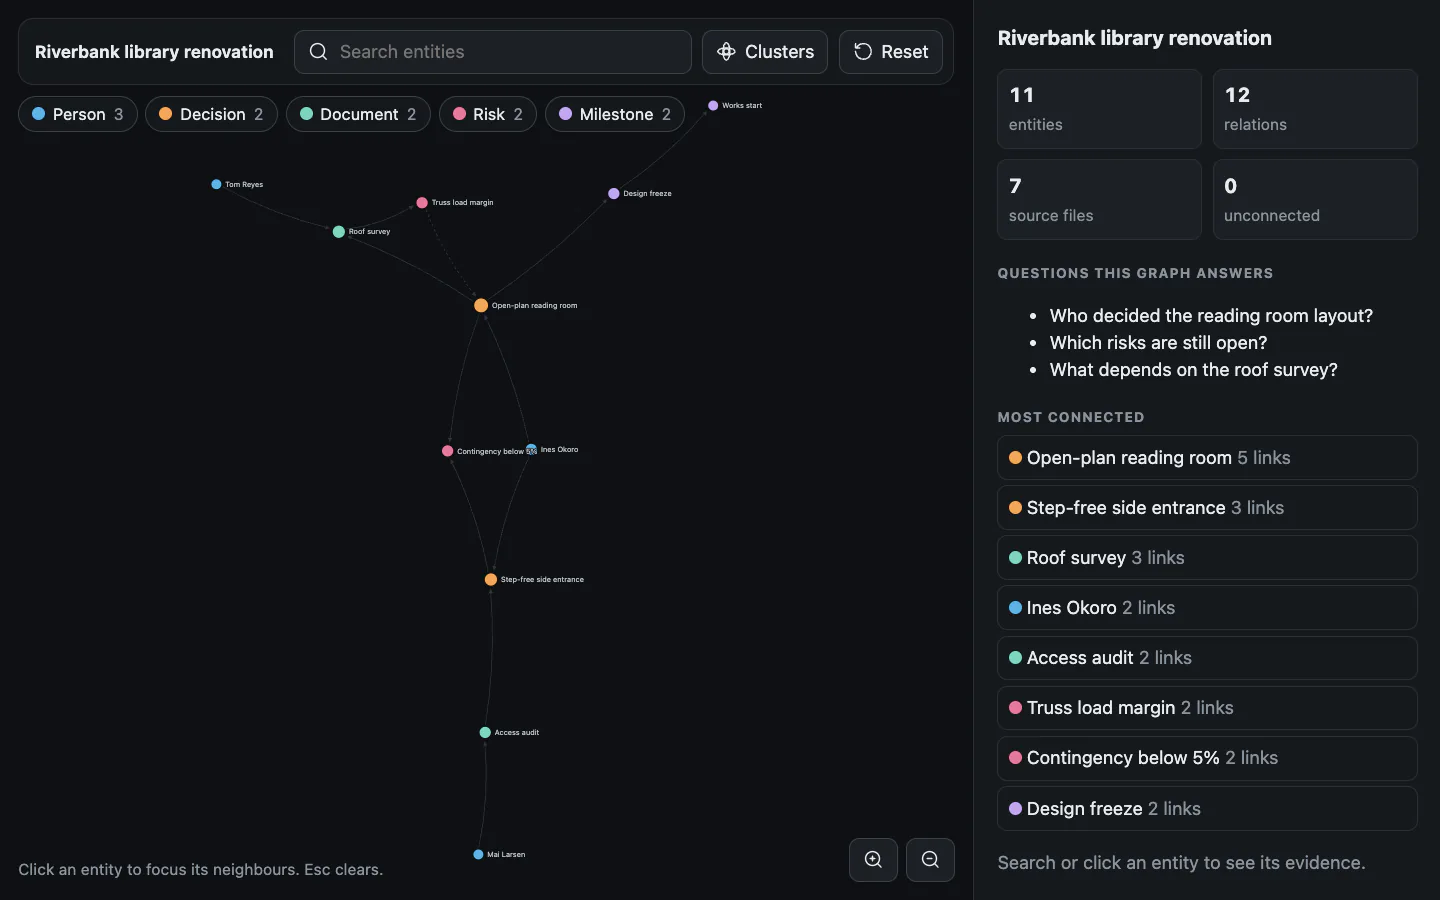1440x900 pixels.
Task: Select the Contingency below graph node
Action: [448, 451]
